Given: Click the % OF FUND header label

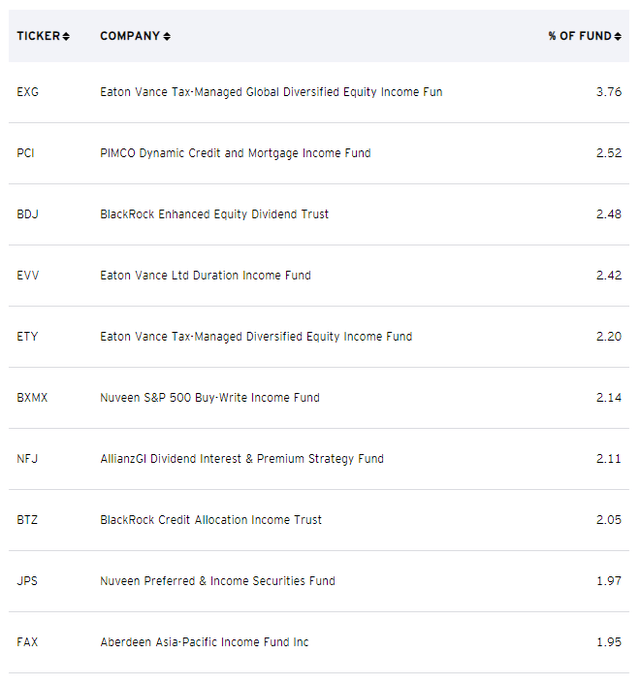Looking at the screenshot, I should point(580,36).
